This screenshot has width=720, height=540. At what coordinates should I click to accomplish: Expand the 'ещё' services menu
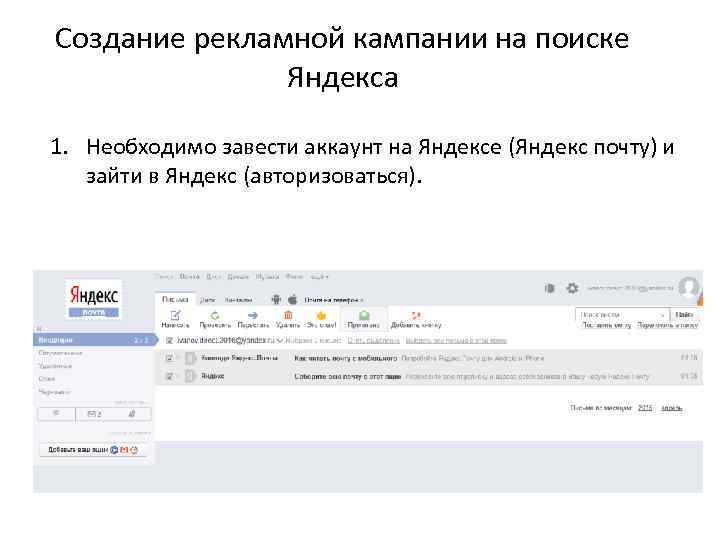319,276
